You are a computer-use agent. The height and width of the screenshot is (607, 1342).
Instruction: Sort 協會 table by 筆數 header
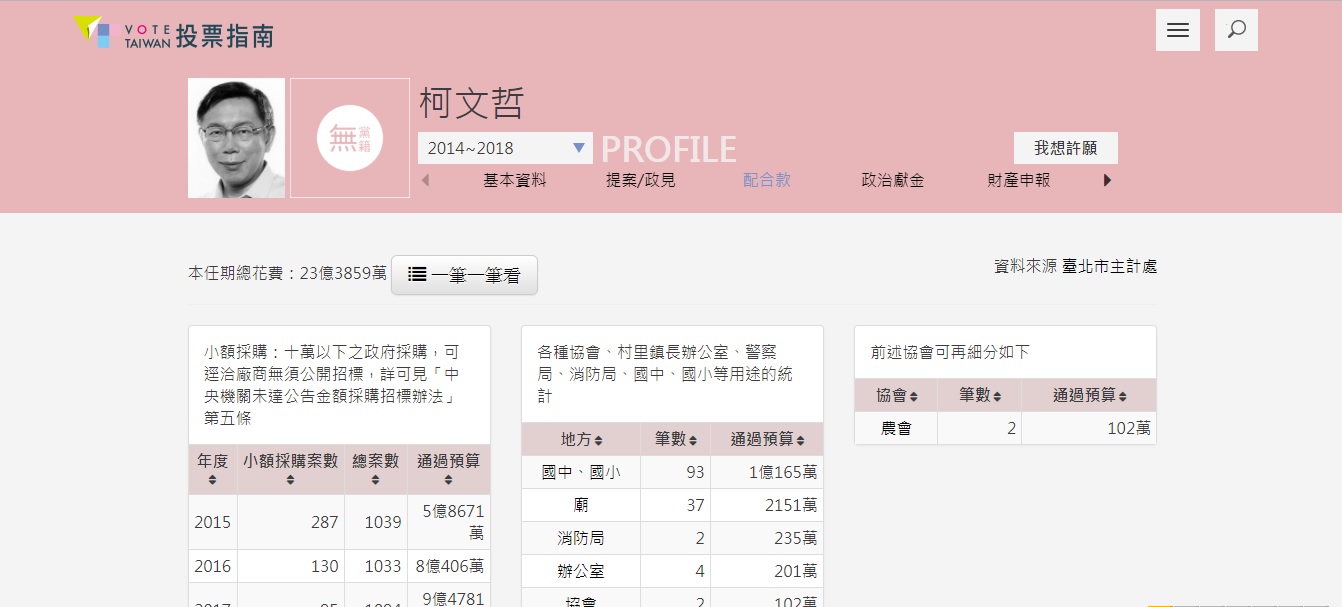(x=980, y=395)
